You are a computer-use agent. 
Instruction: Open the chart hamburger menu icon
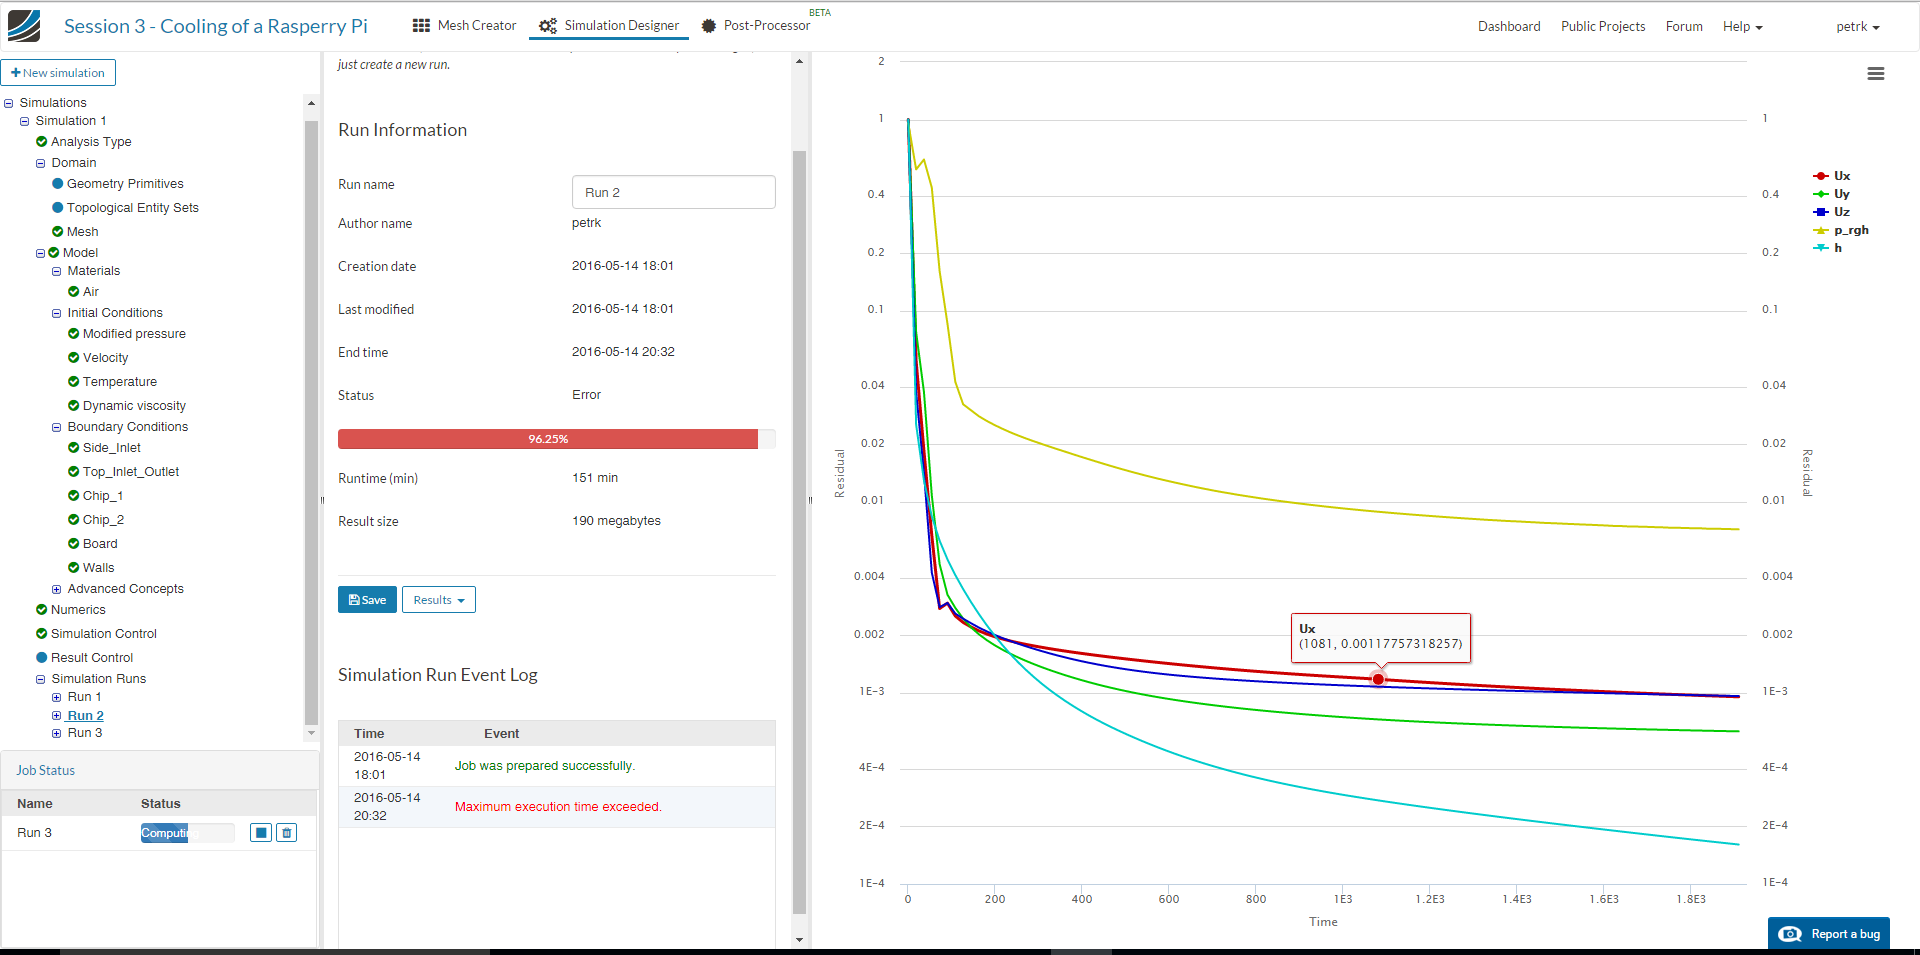point(1876,74)
